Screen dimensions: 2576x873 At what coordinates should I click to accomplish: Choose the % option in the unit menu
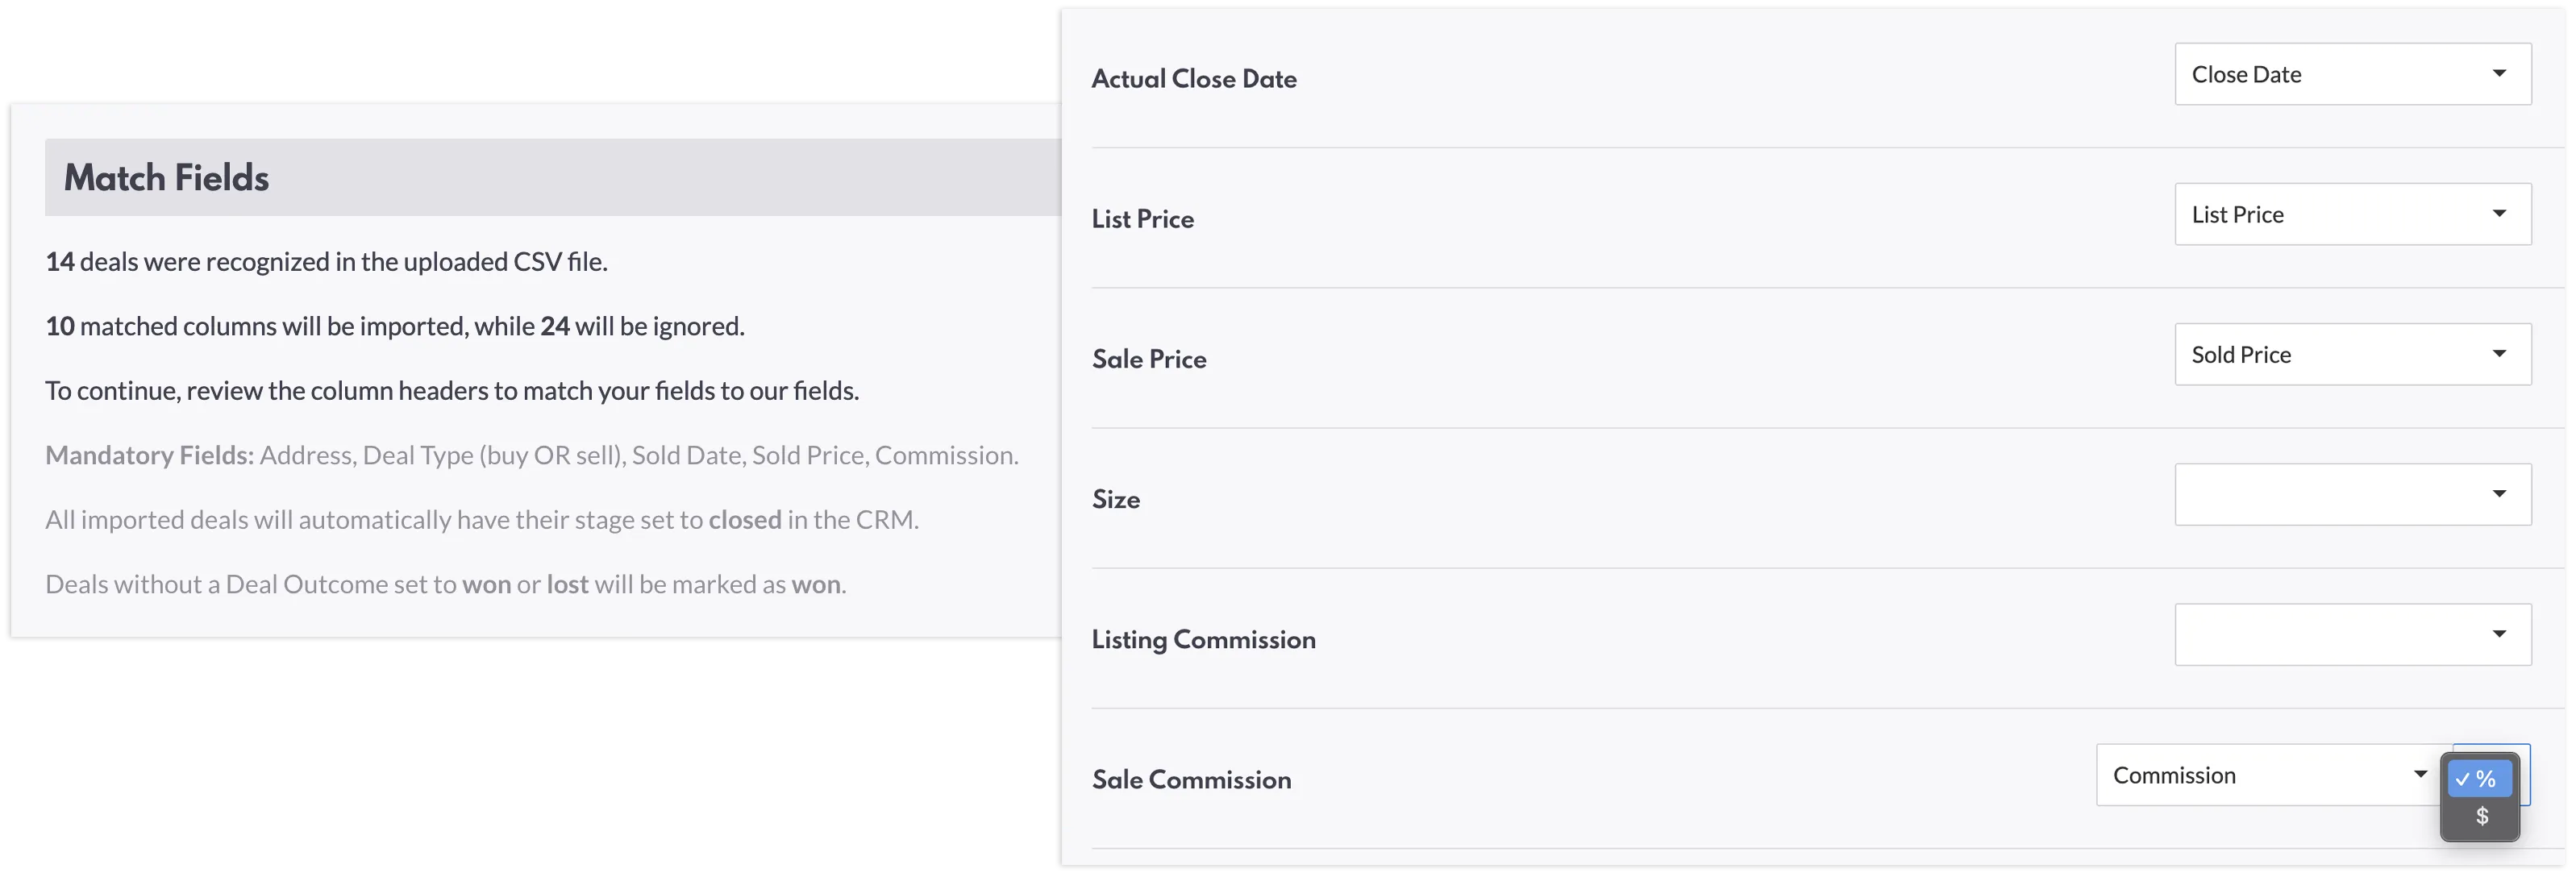pyautogui.click(x=2479, y=779)
